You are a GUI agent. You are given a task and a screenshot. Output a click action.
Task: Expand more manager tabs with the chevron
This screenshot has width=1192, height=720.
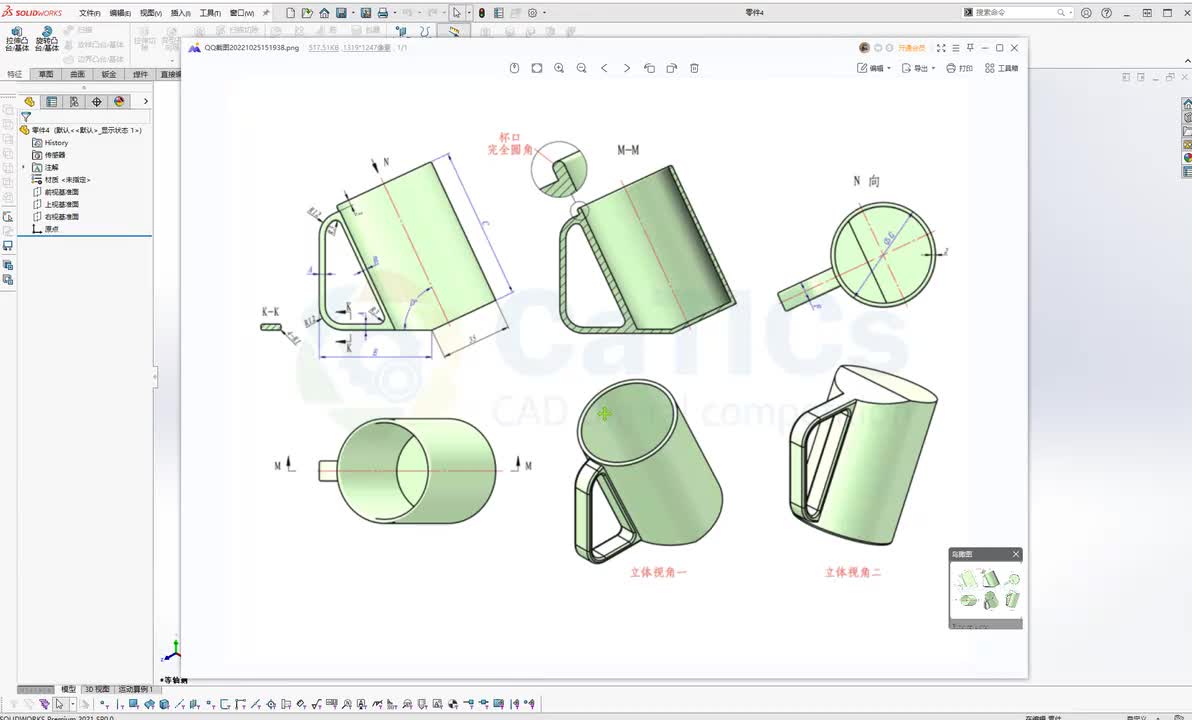(145, 101)
